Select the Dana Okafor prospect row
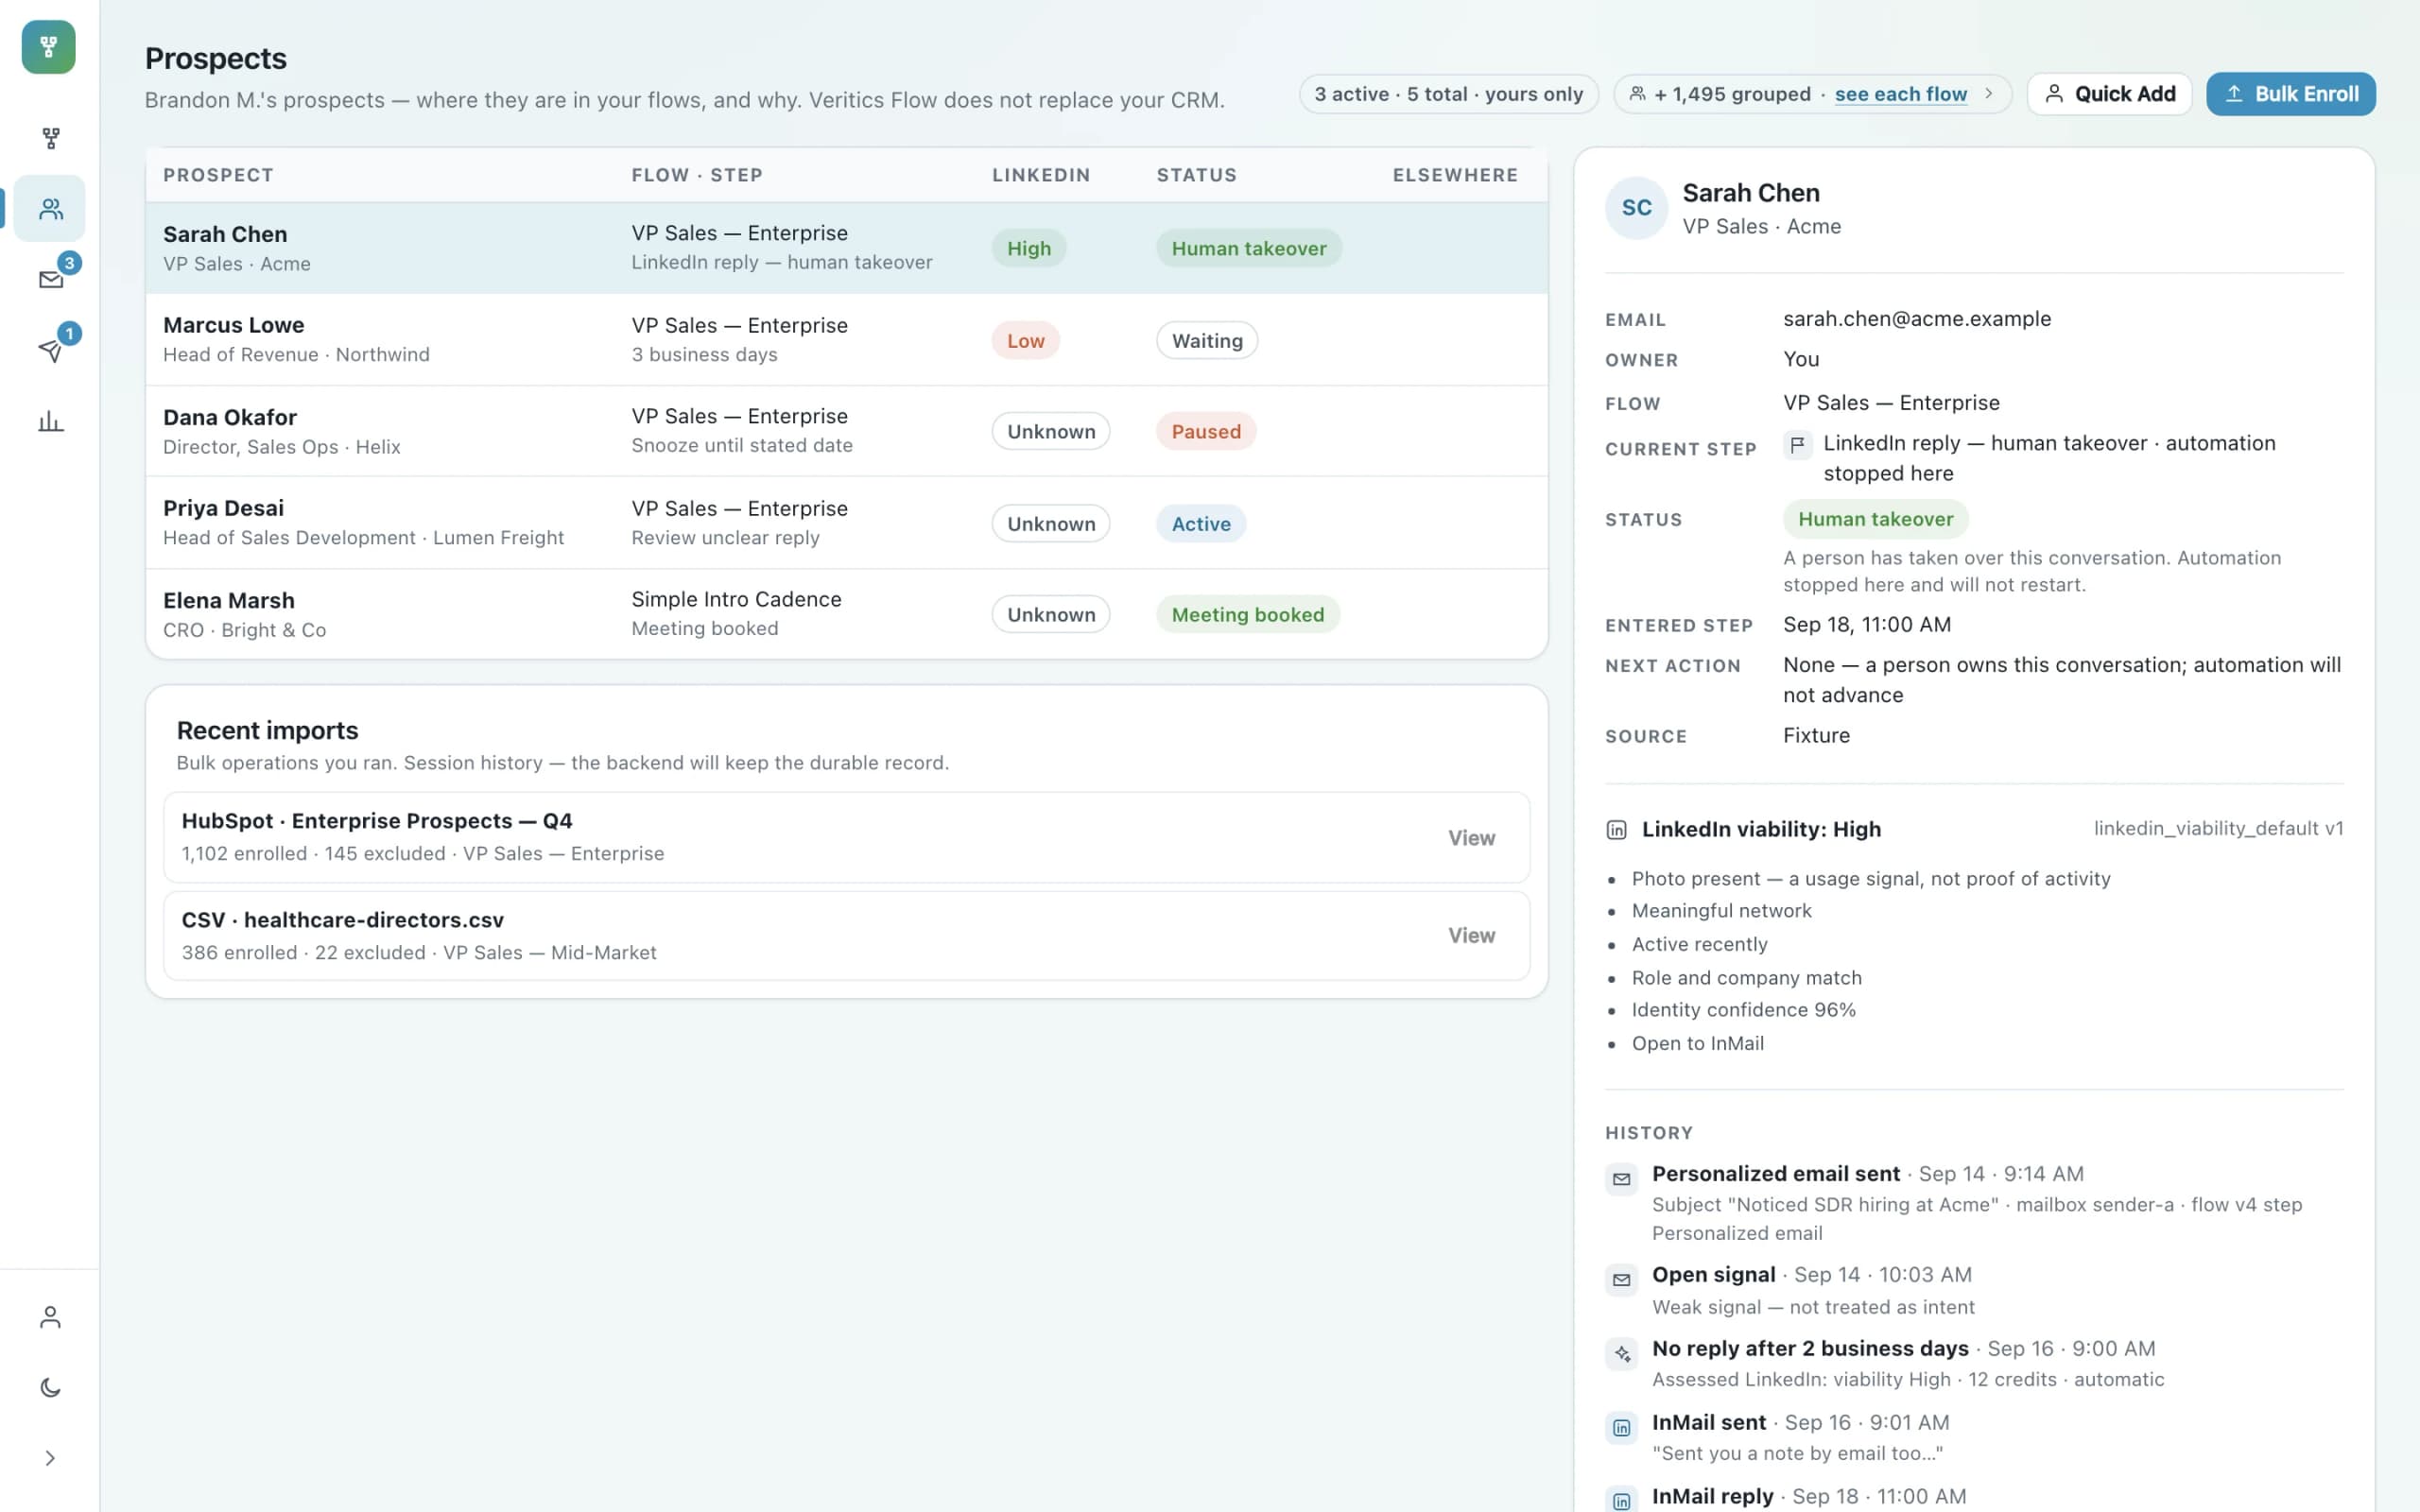Image resolution: width=2420 pixels, height=1512 pixels. click(x=846, y=431)
